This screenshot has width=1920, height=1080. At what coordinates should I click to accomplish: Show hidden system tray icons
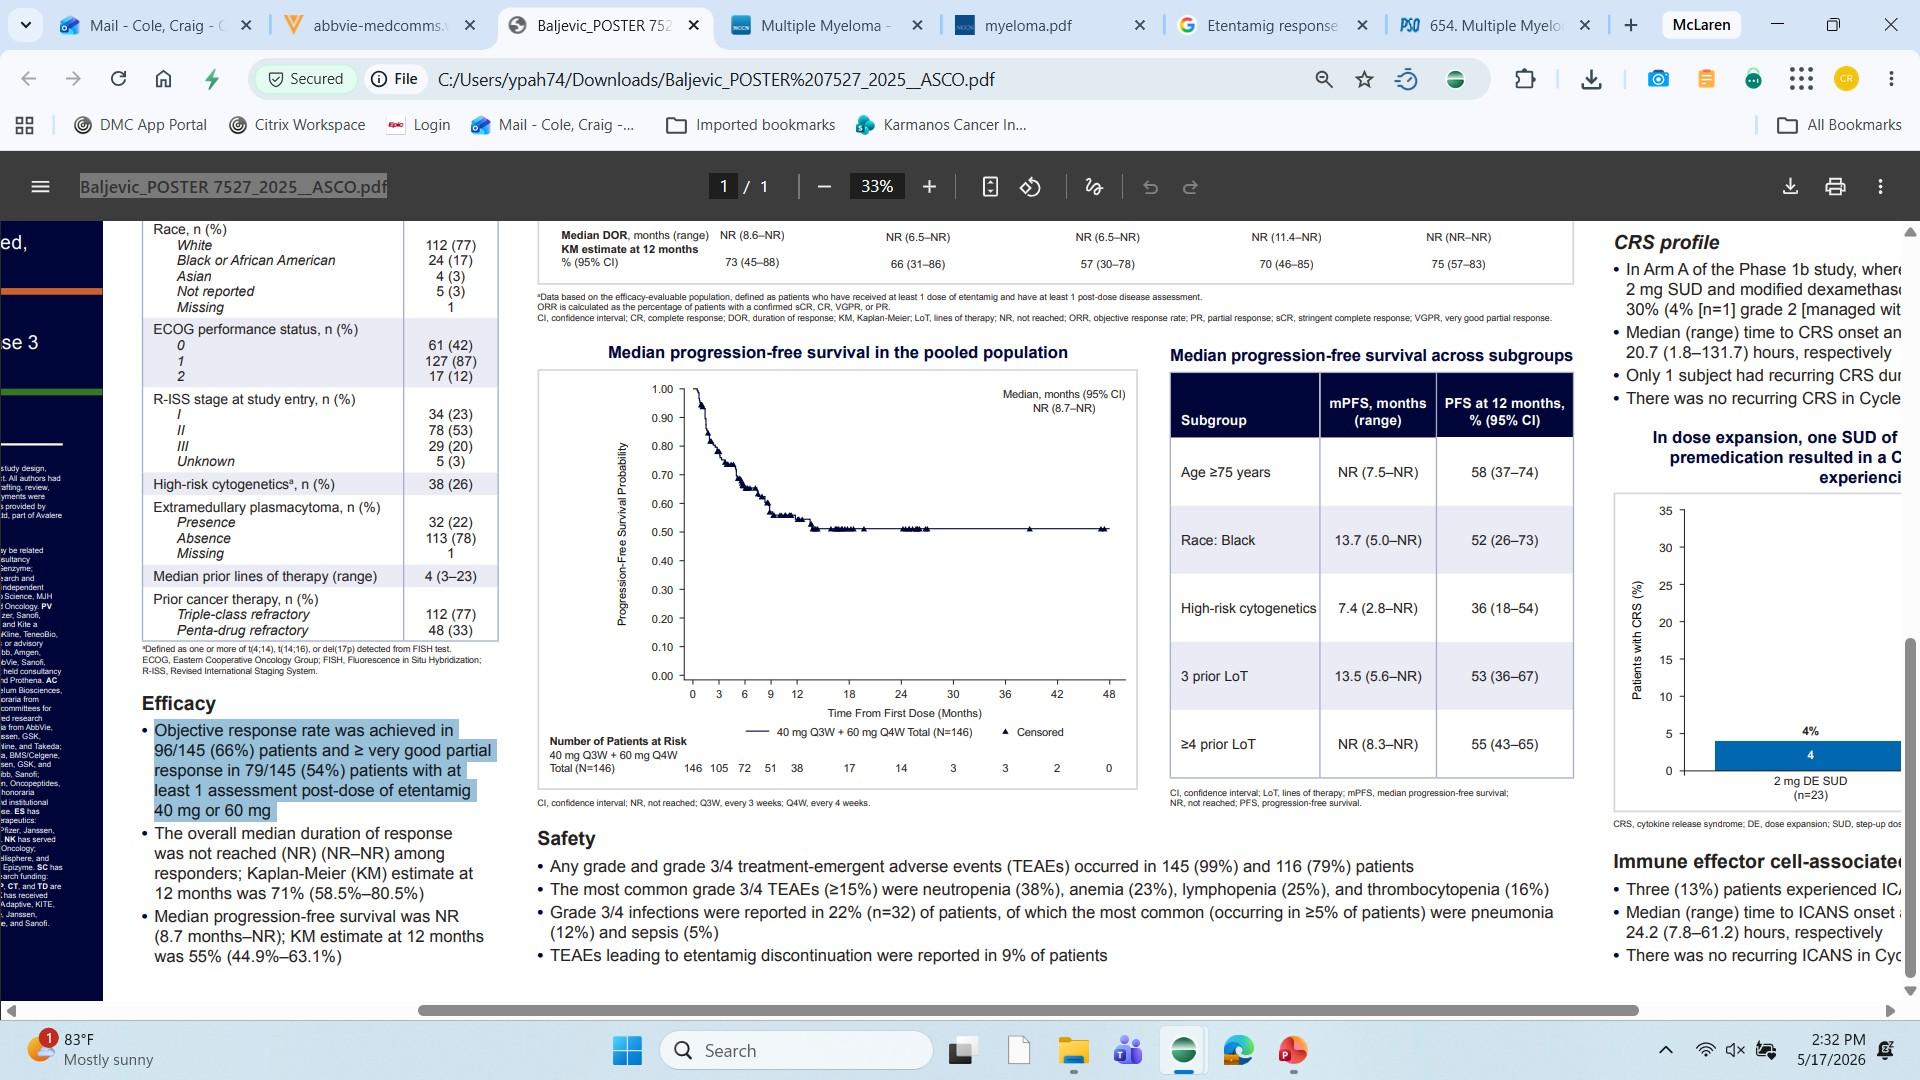pos(1665,1050)
